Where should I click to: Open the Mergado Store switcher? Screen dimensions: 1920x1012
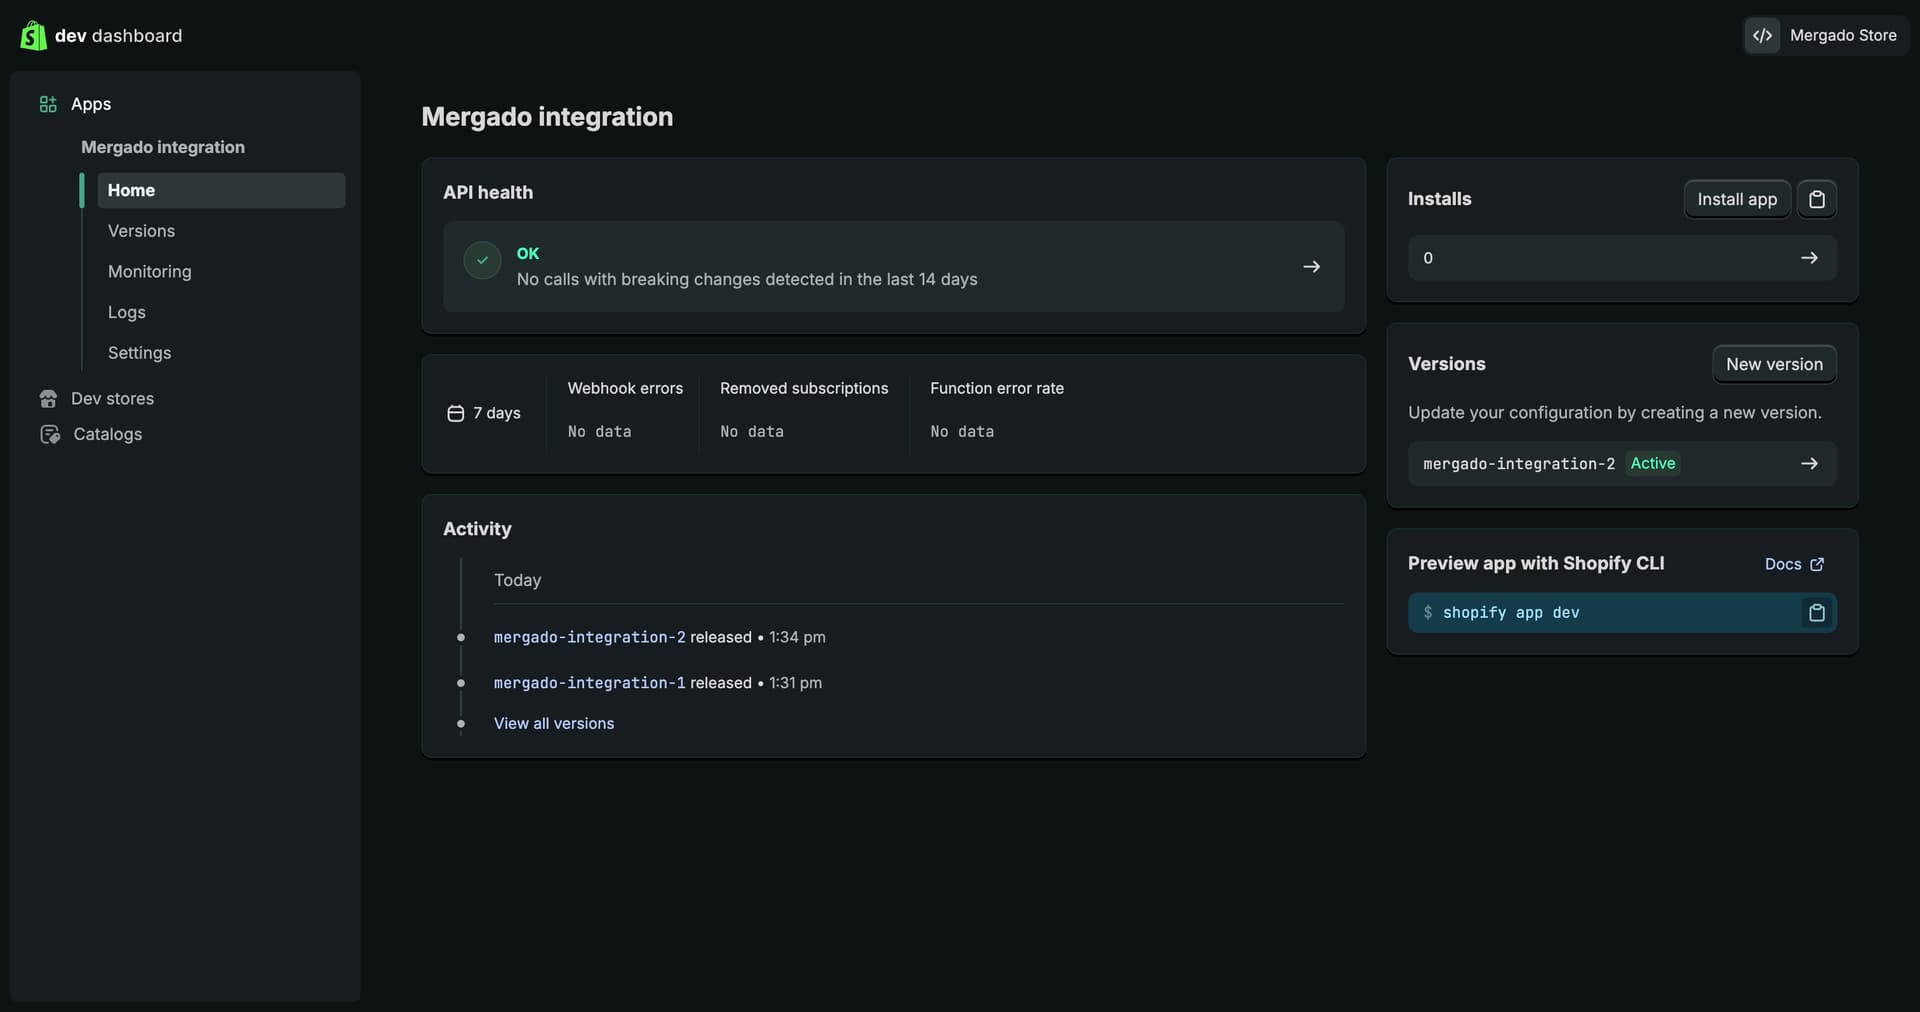coord(1826,36)
